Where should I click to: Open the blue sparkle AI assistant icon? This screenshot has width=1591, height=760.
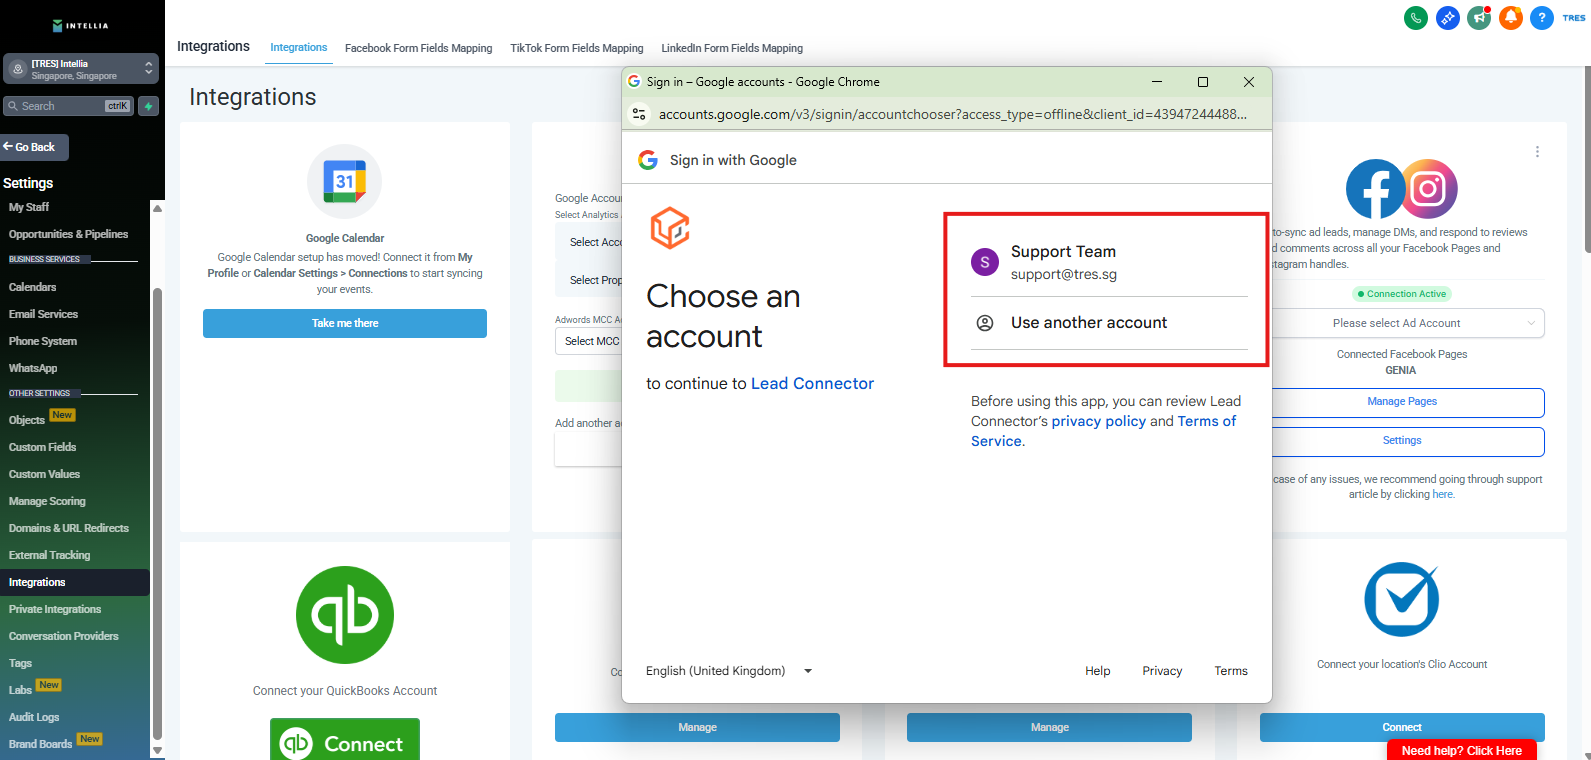[1447, 18]
